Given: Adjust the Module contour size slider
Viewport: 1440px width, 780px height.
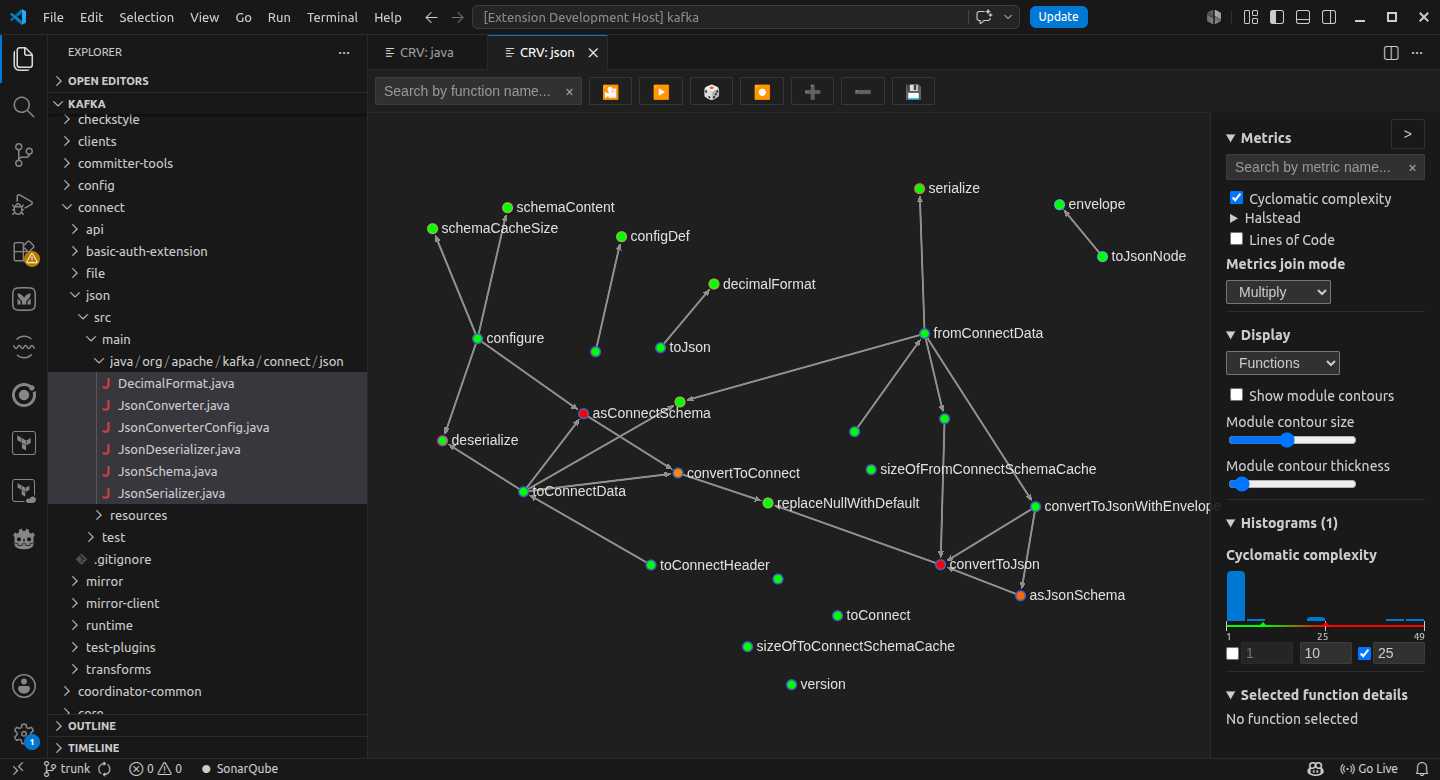Looking at the screenshot, I should point(1291,440).
